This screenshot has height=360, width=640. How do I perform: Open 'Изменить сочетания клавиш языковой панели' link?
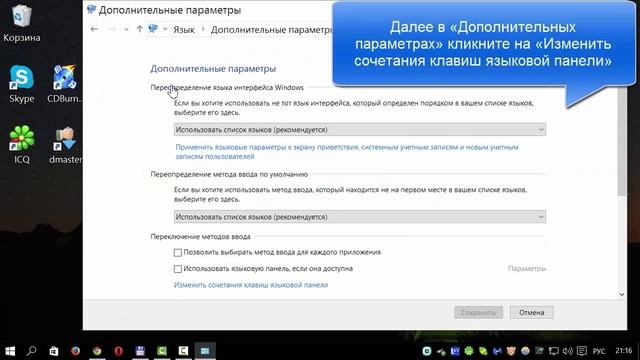tap(251, 285)
